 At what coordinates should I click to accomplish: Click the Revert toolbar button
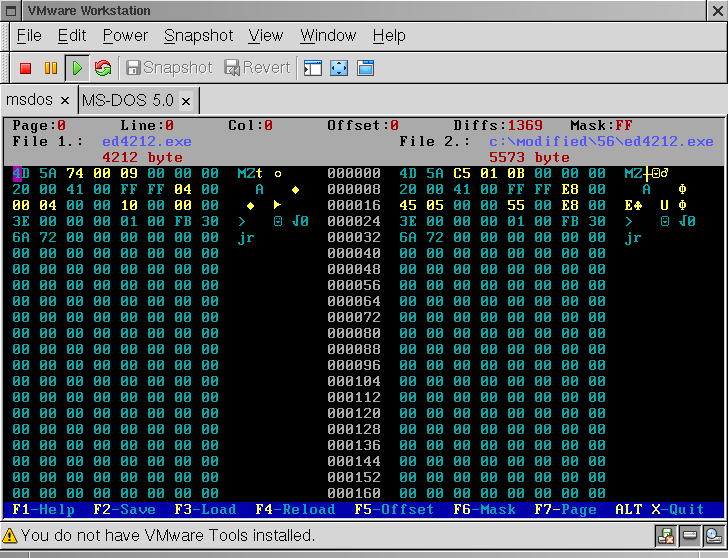pos(258,68)
